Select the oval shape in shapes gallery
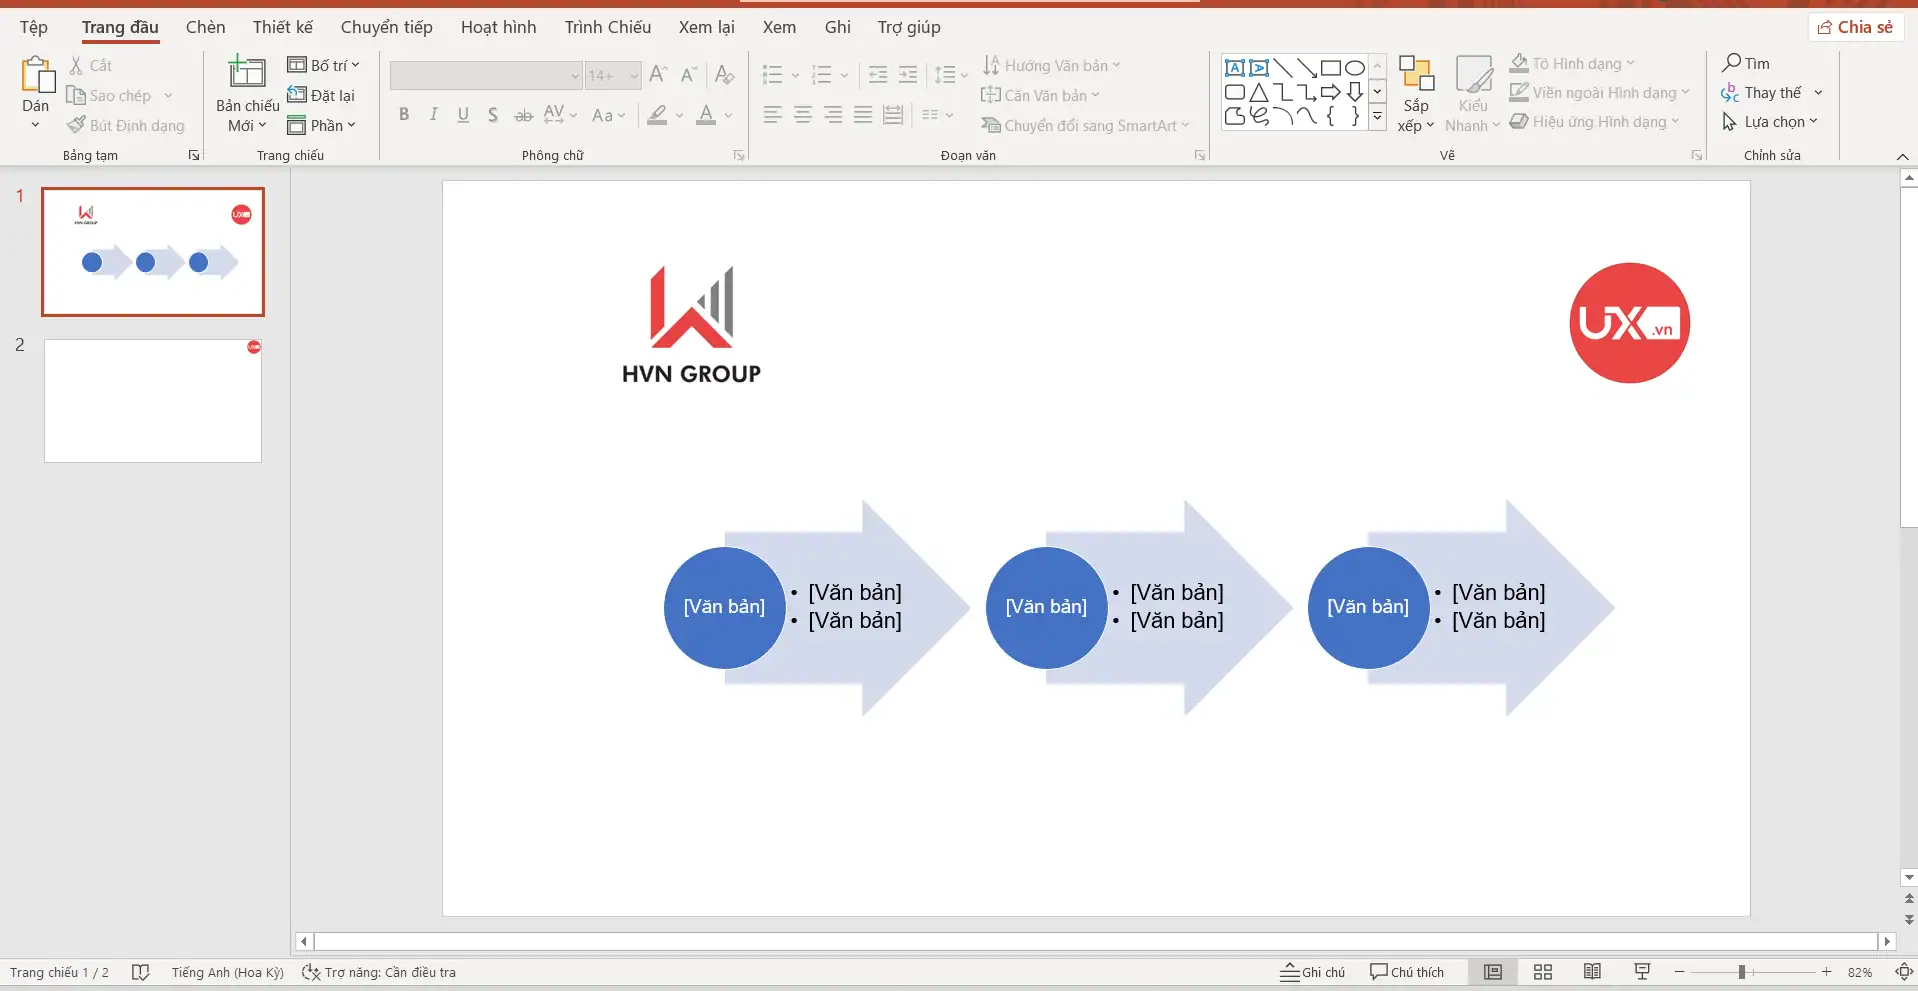 (1354, 68)
